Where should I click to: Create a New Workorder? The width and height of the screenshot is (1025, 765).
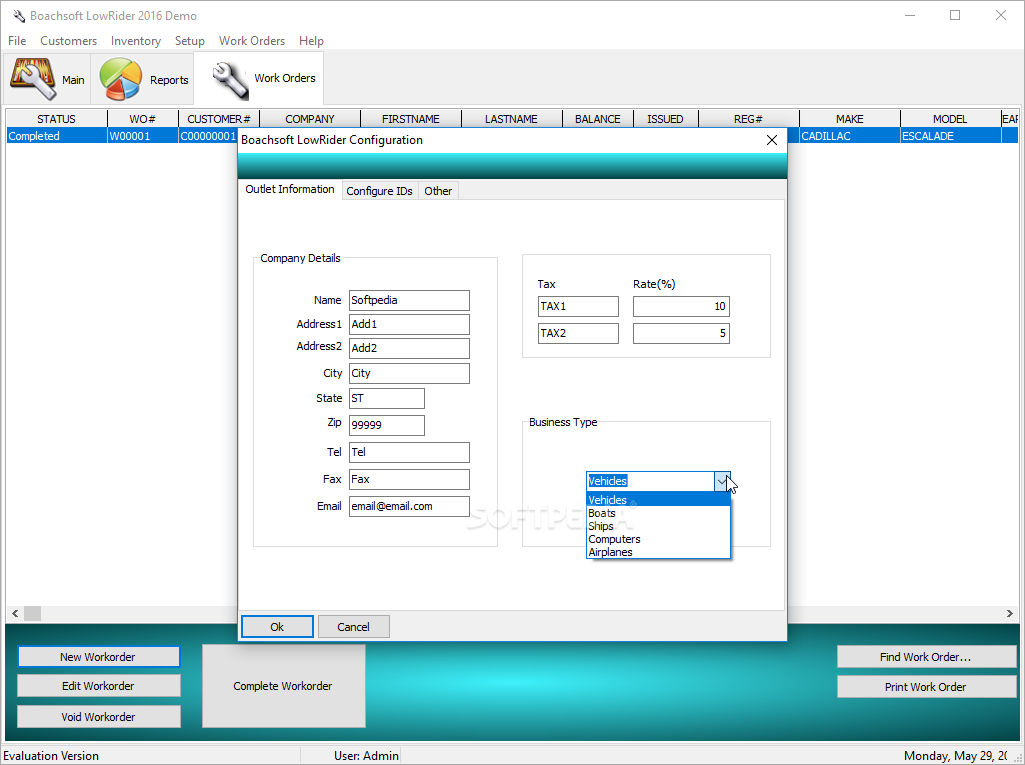98,657
